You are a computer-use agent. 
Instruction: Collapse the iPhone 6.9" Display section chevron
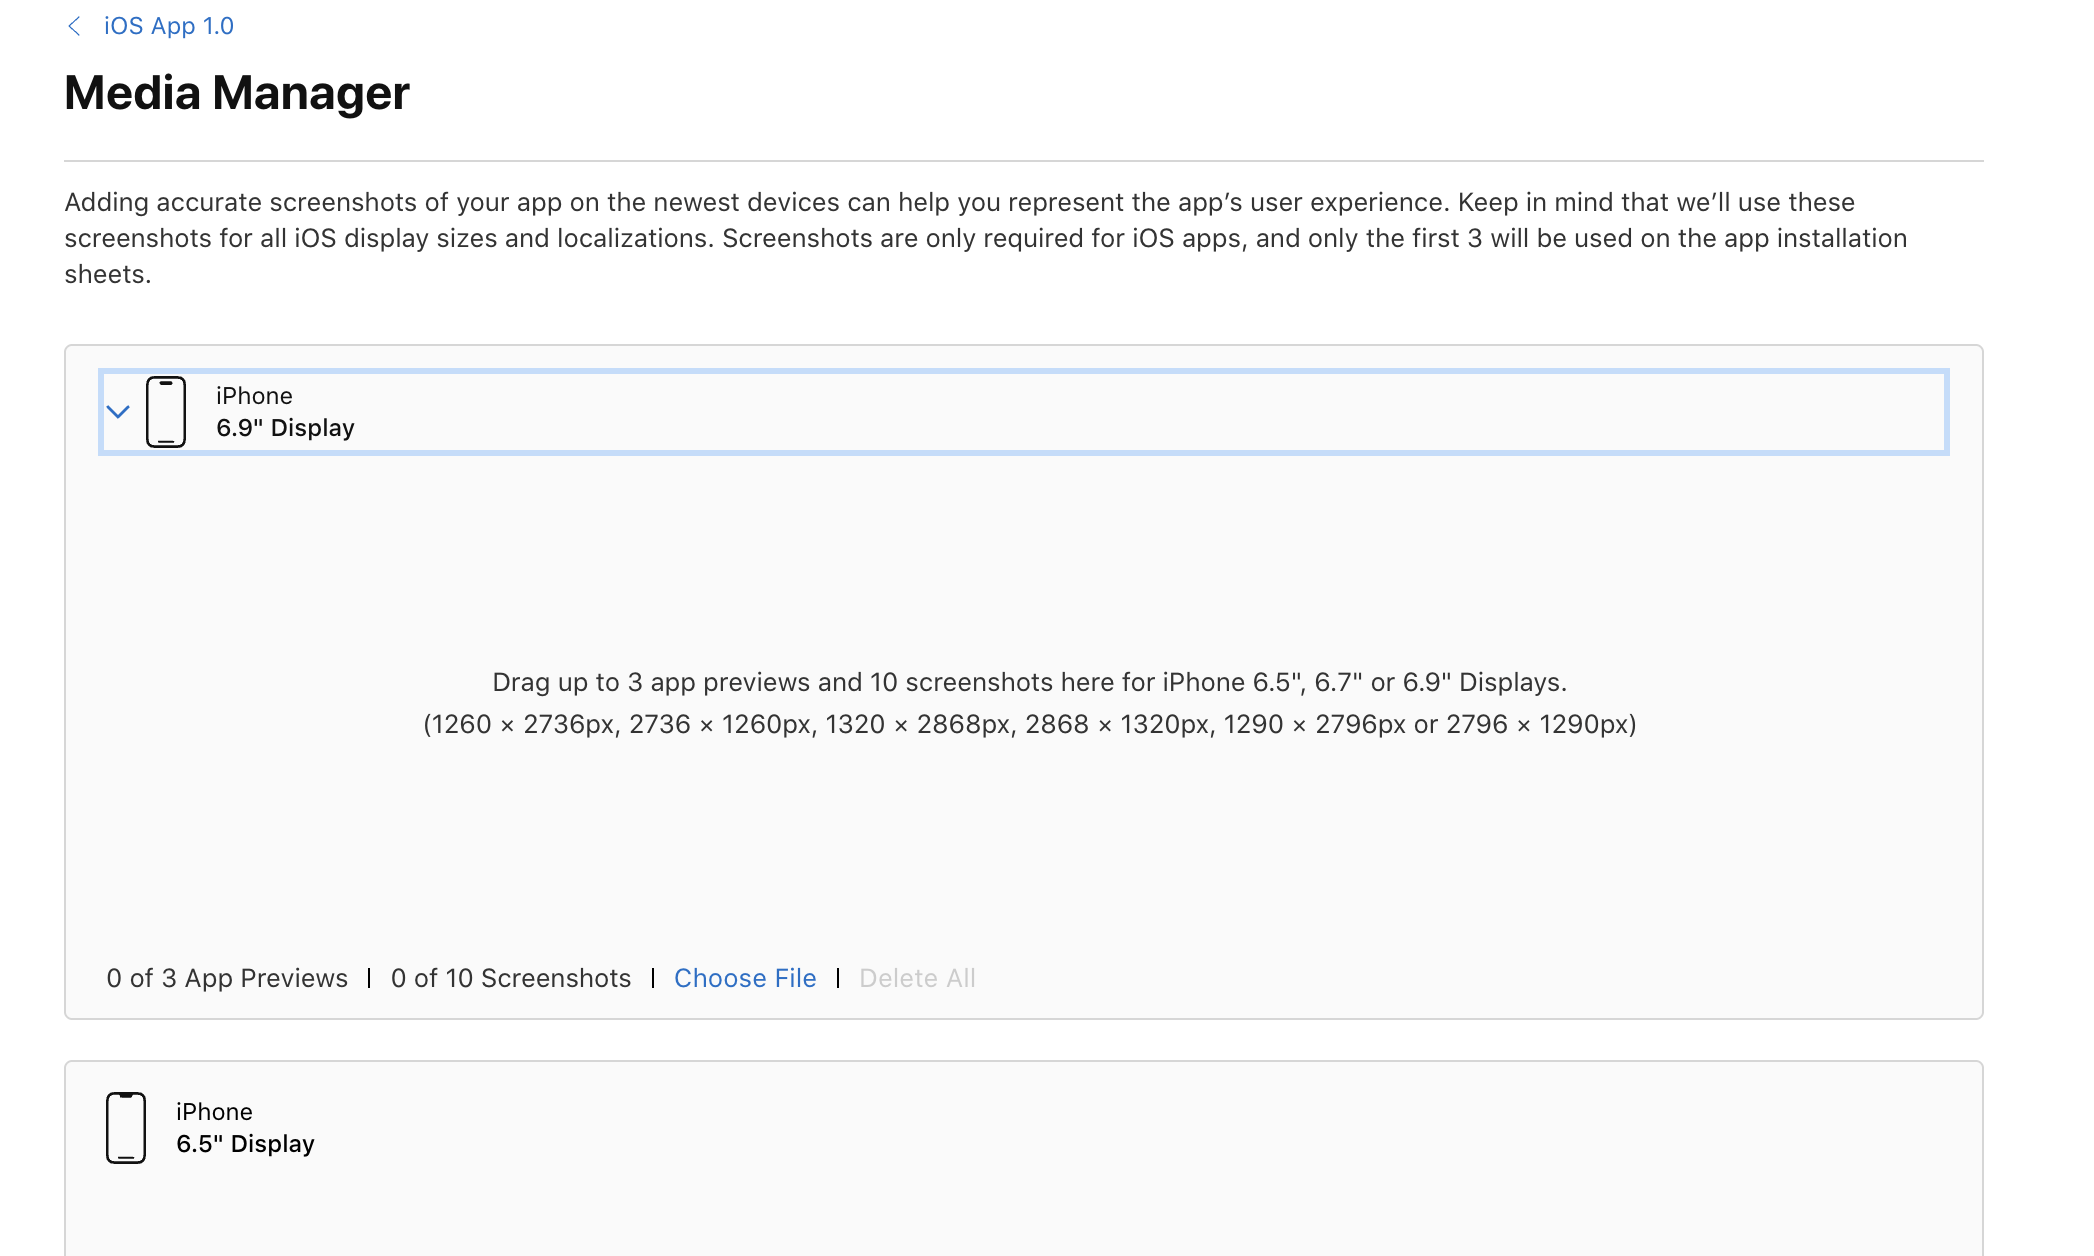tap(118, 412)
